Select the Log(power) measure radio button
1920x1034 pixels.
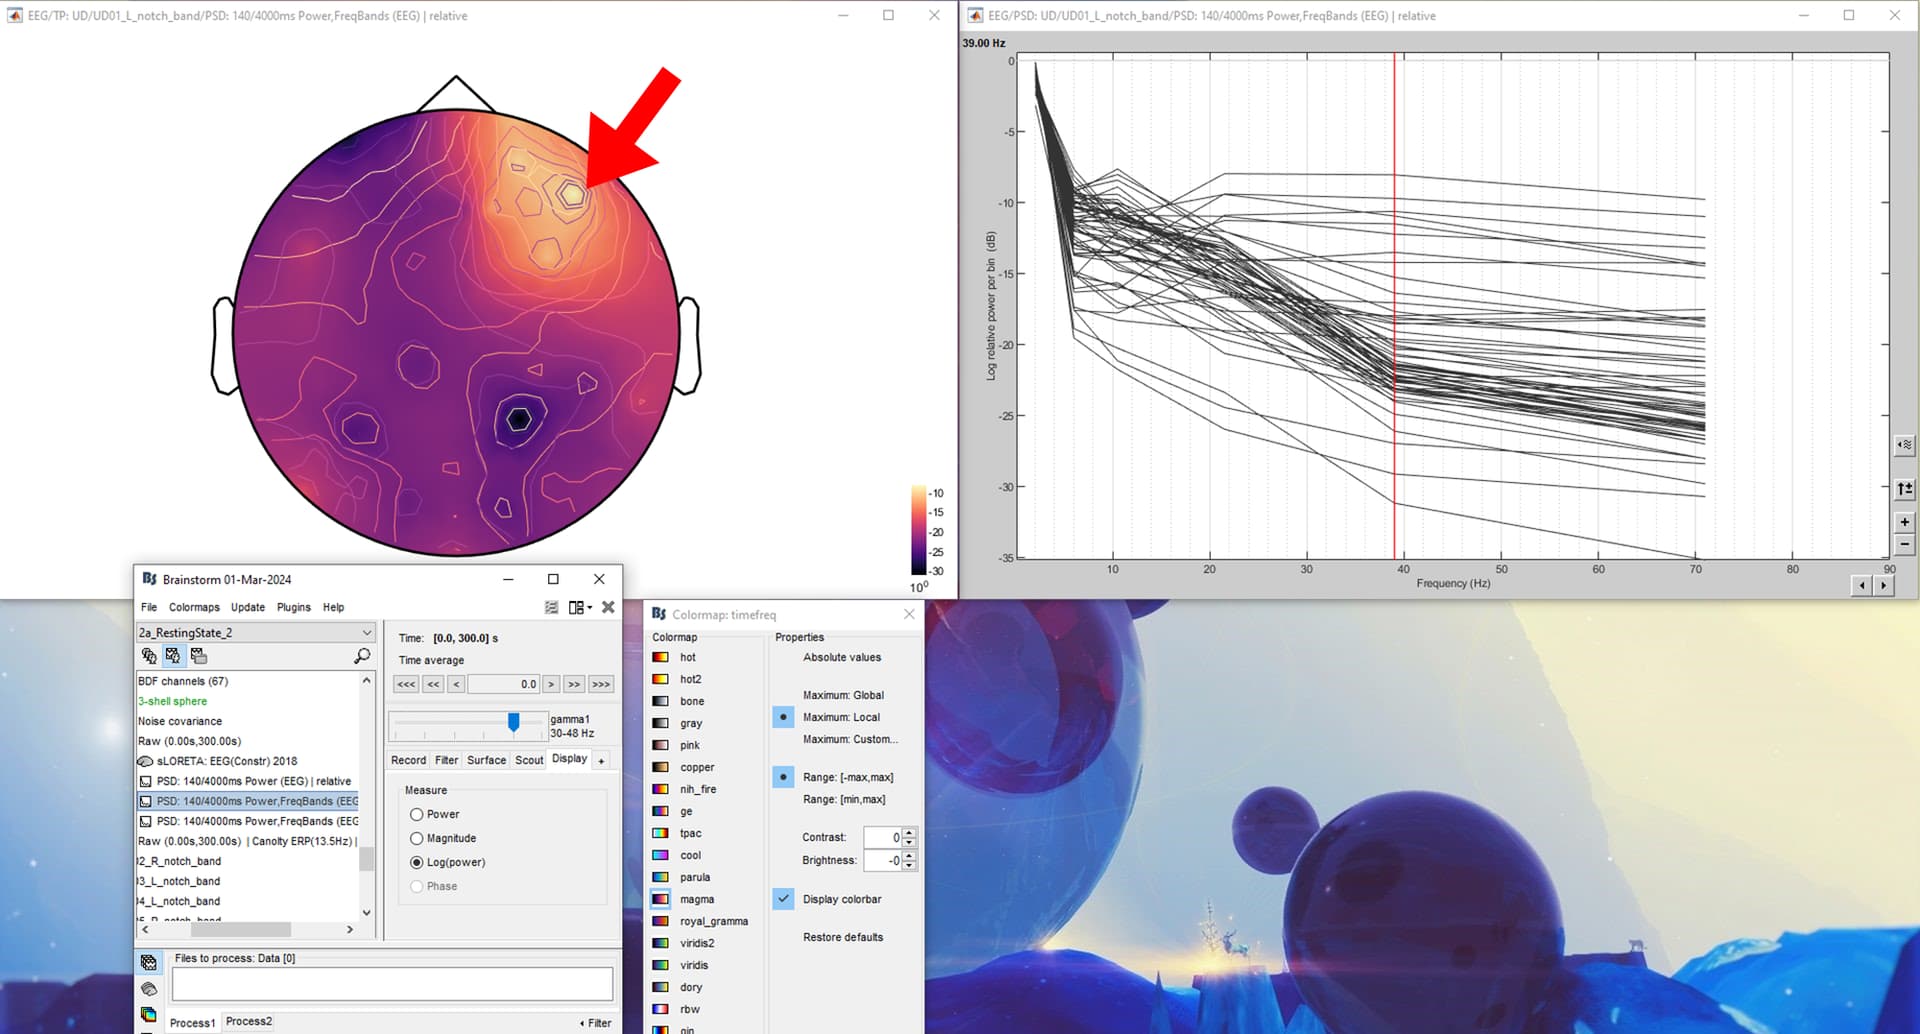(x=417, y=862)
